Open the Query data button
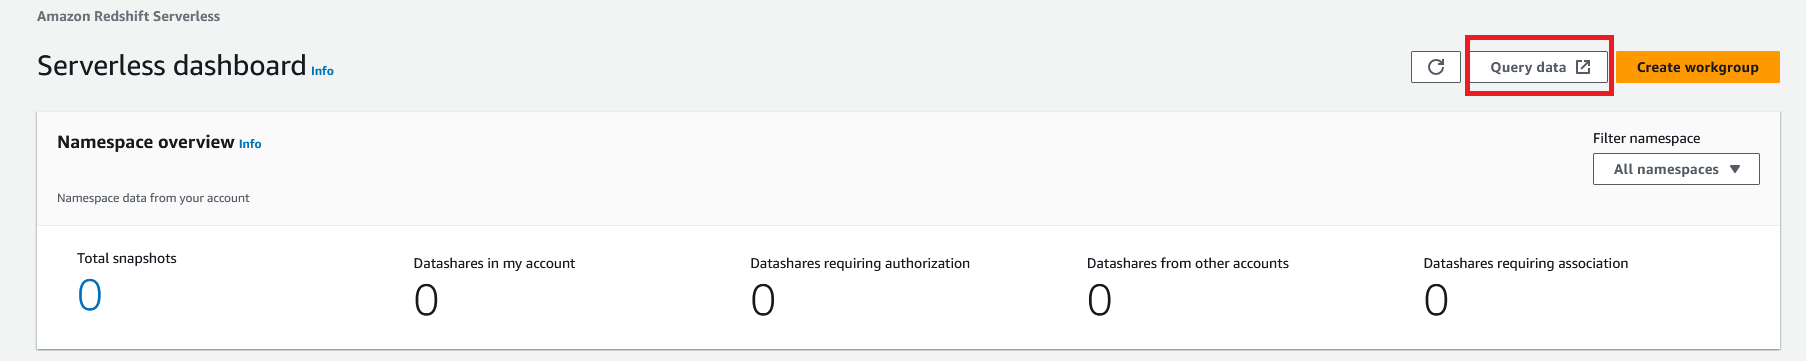The width and height of the screenshot is (1806, 361). coord(1539,67)
